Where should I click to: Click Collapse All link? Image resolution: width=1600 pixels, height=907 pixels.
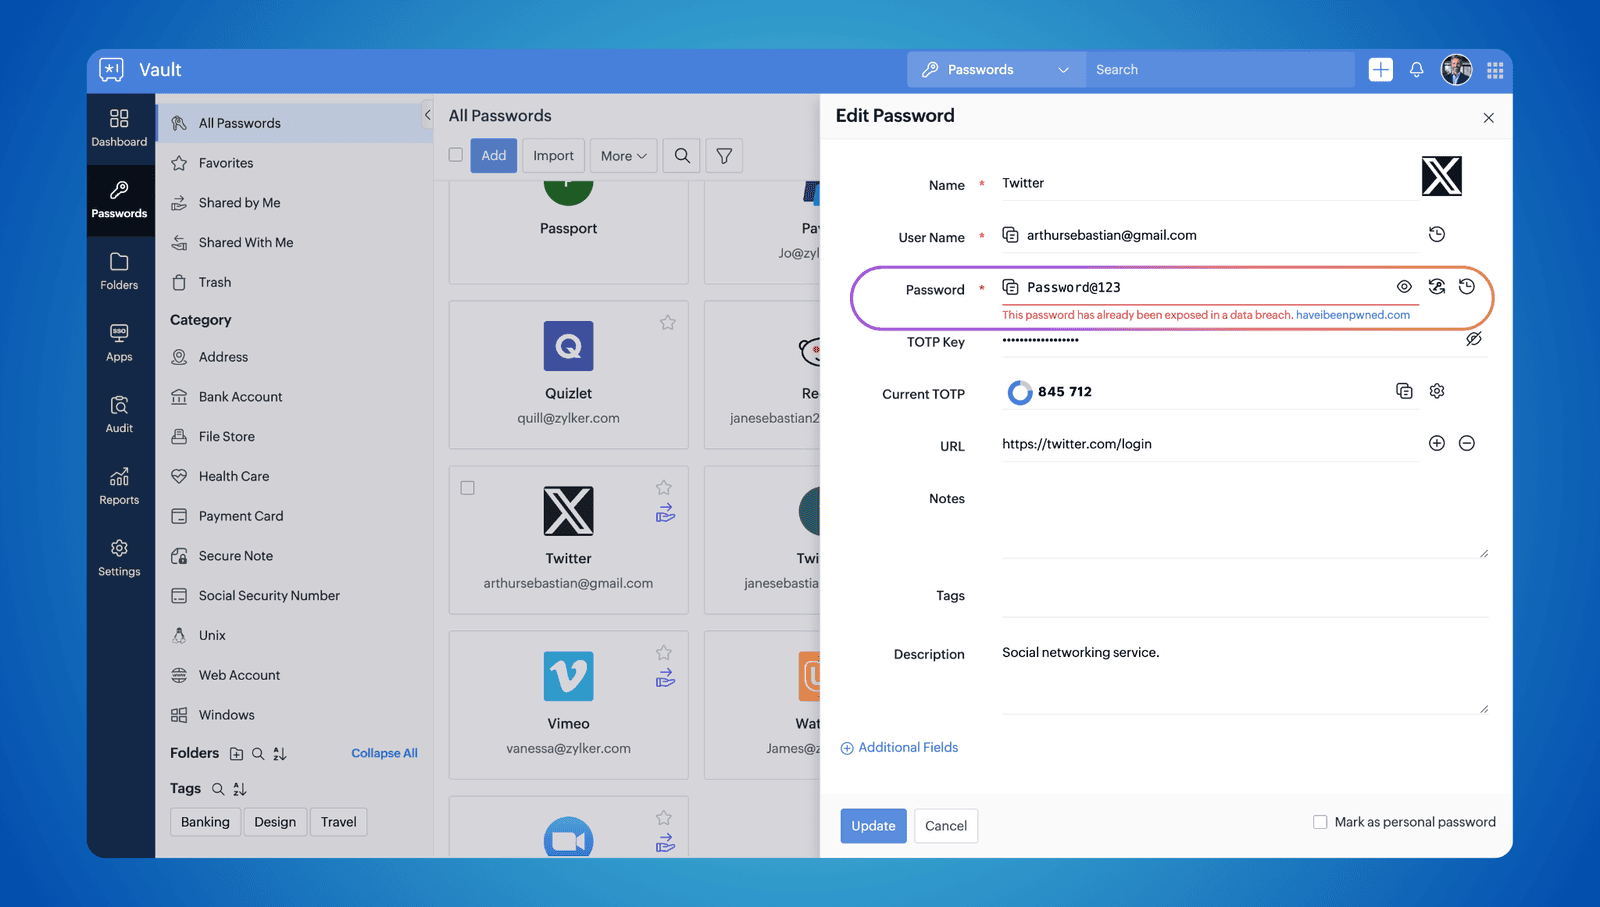384,753
